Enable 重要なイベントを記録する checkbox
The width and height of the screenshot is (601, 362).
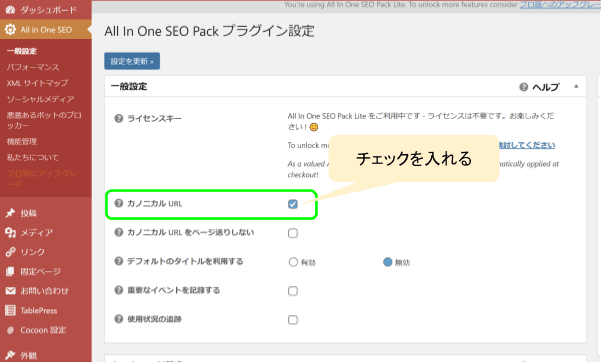[x=293, y=291]
